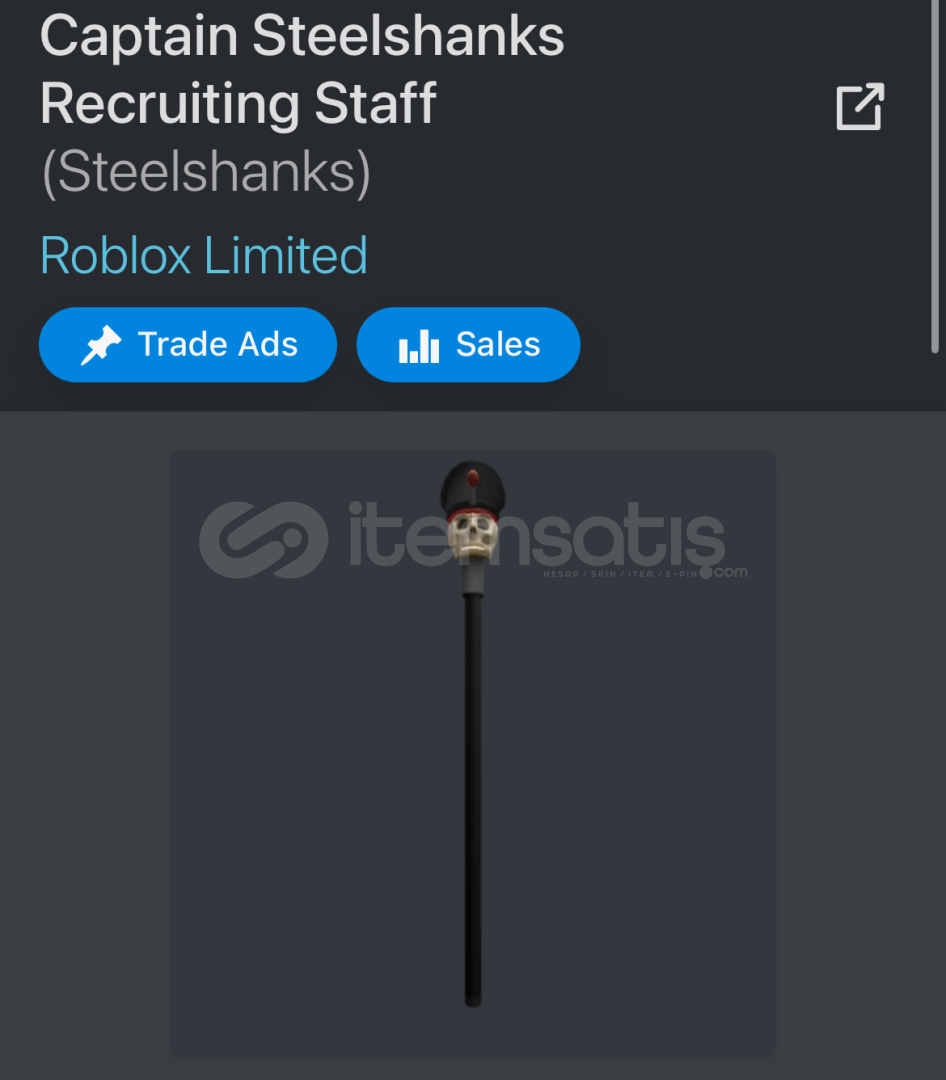Click the red gem on the hat
Image resolution: width=946 pixels, height=1080 pixels.
473,478
